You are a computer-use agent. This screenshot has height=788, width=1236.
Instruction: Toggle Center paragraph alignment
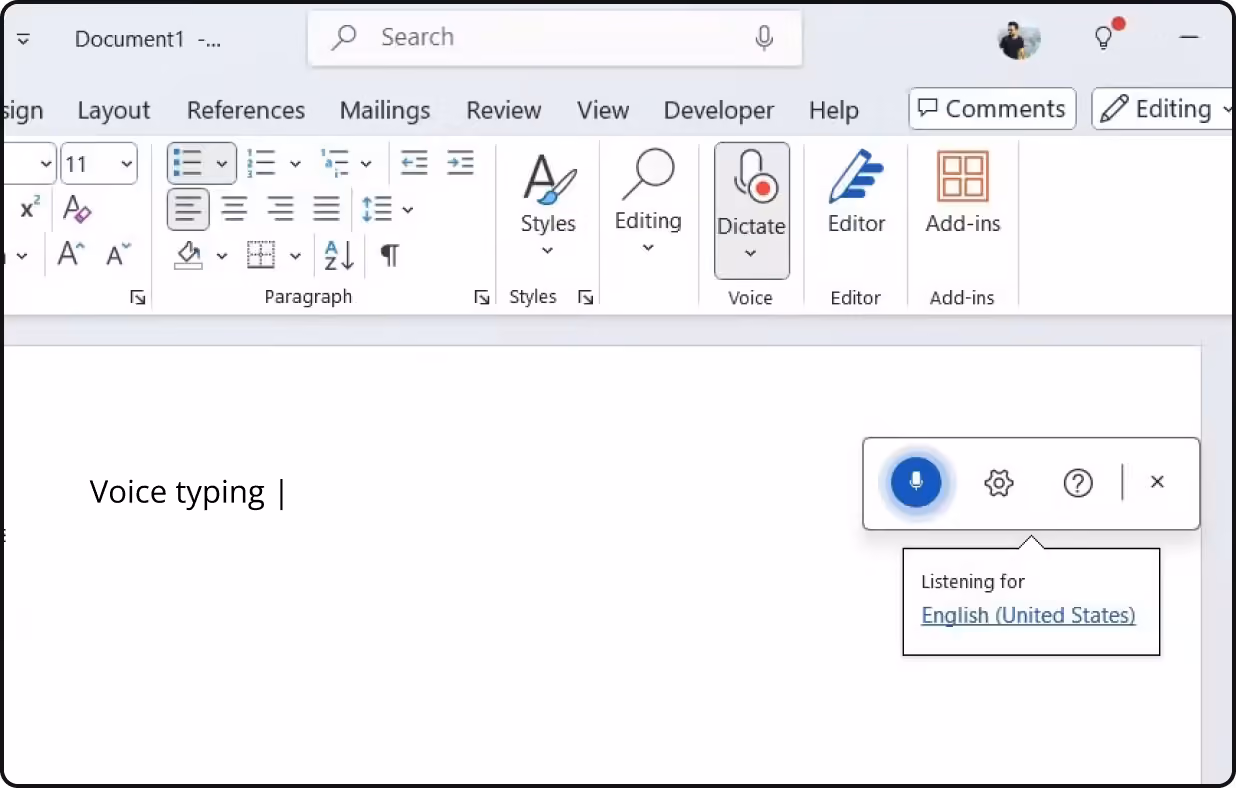point(234,209)
